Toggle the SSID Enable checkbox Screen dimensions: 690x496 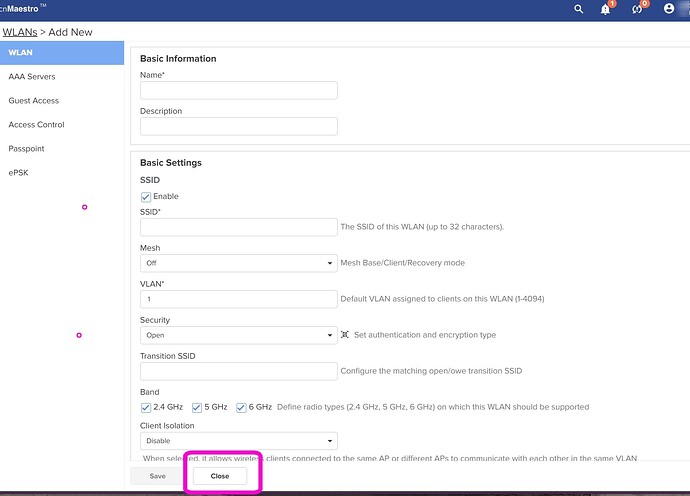click(x=146, y=197)
